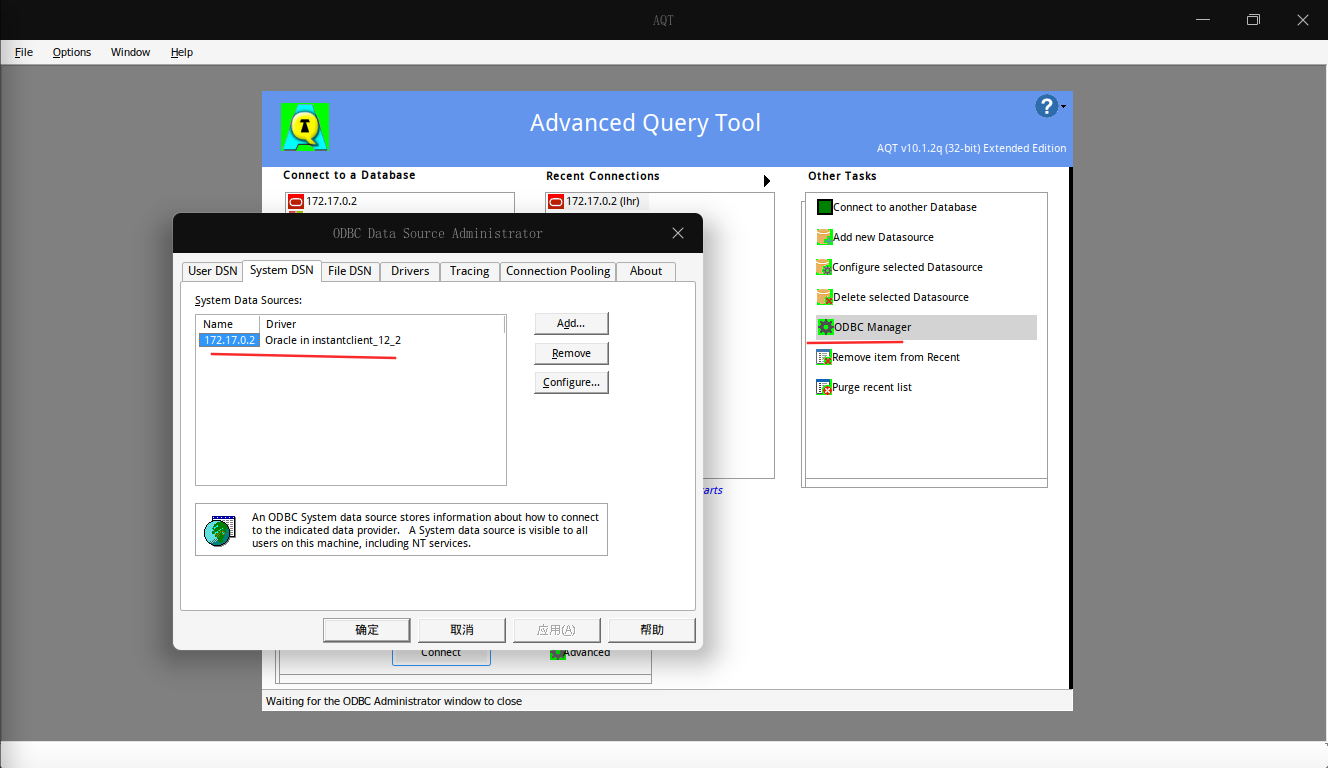Screen dimensions: 1328x768
Task: Click the Driver column header
Action: tap(382, 324)
